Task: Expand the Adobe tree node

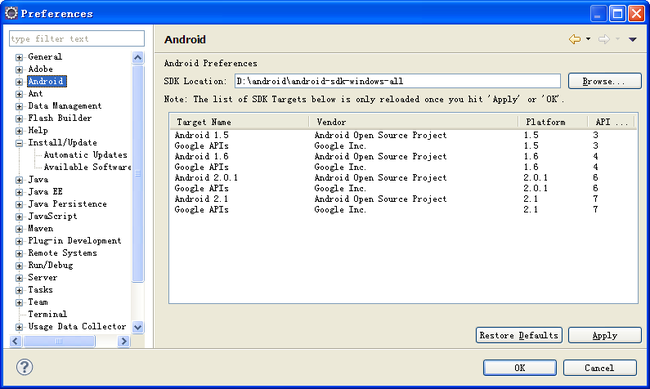Action: [x=19, y=69]
